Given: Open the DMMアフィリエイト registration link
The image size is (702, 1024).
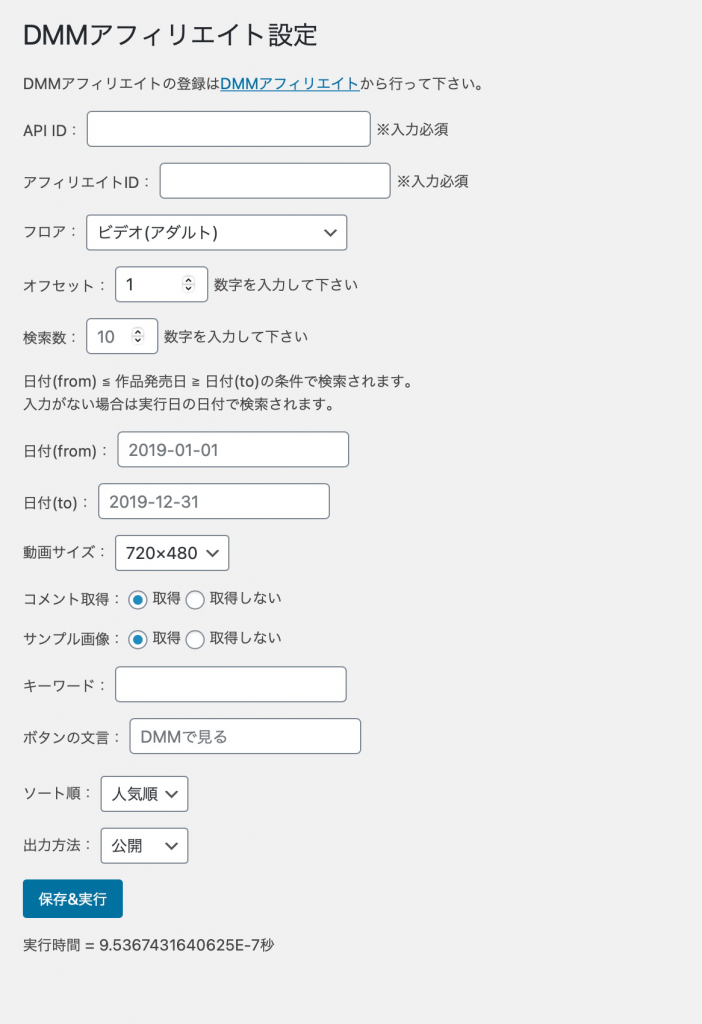Looking at the screenshot, I should click(290, 84).
